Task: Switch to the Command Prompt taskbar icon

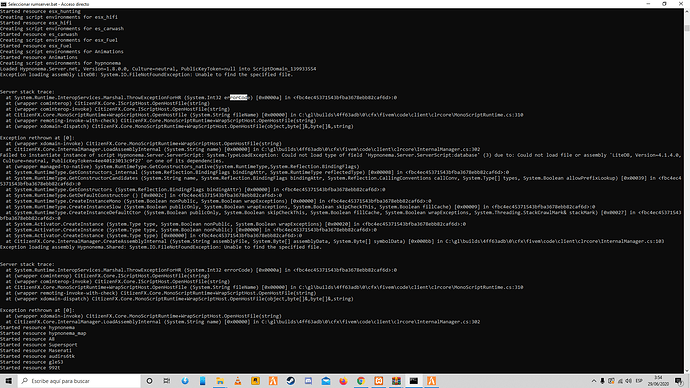Action: pyautogui.click(x=414, y=381)
